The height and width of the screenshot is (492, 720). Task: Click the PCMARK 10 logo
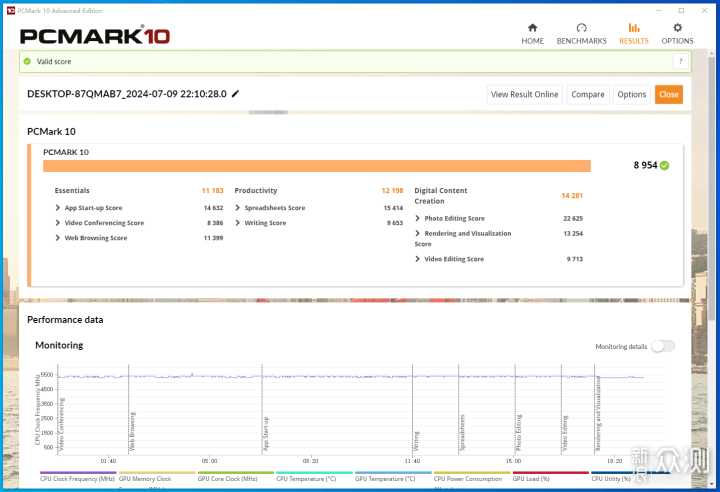coord(95,36)
